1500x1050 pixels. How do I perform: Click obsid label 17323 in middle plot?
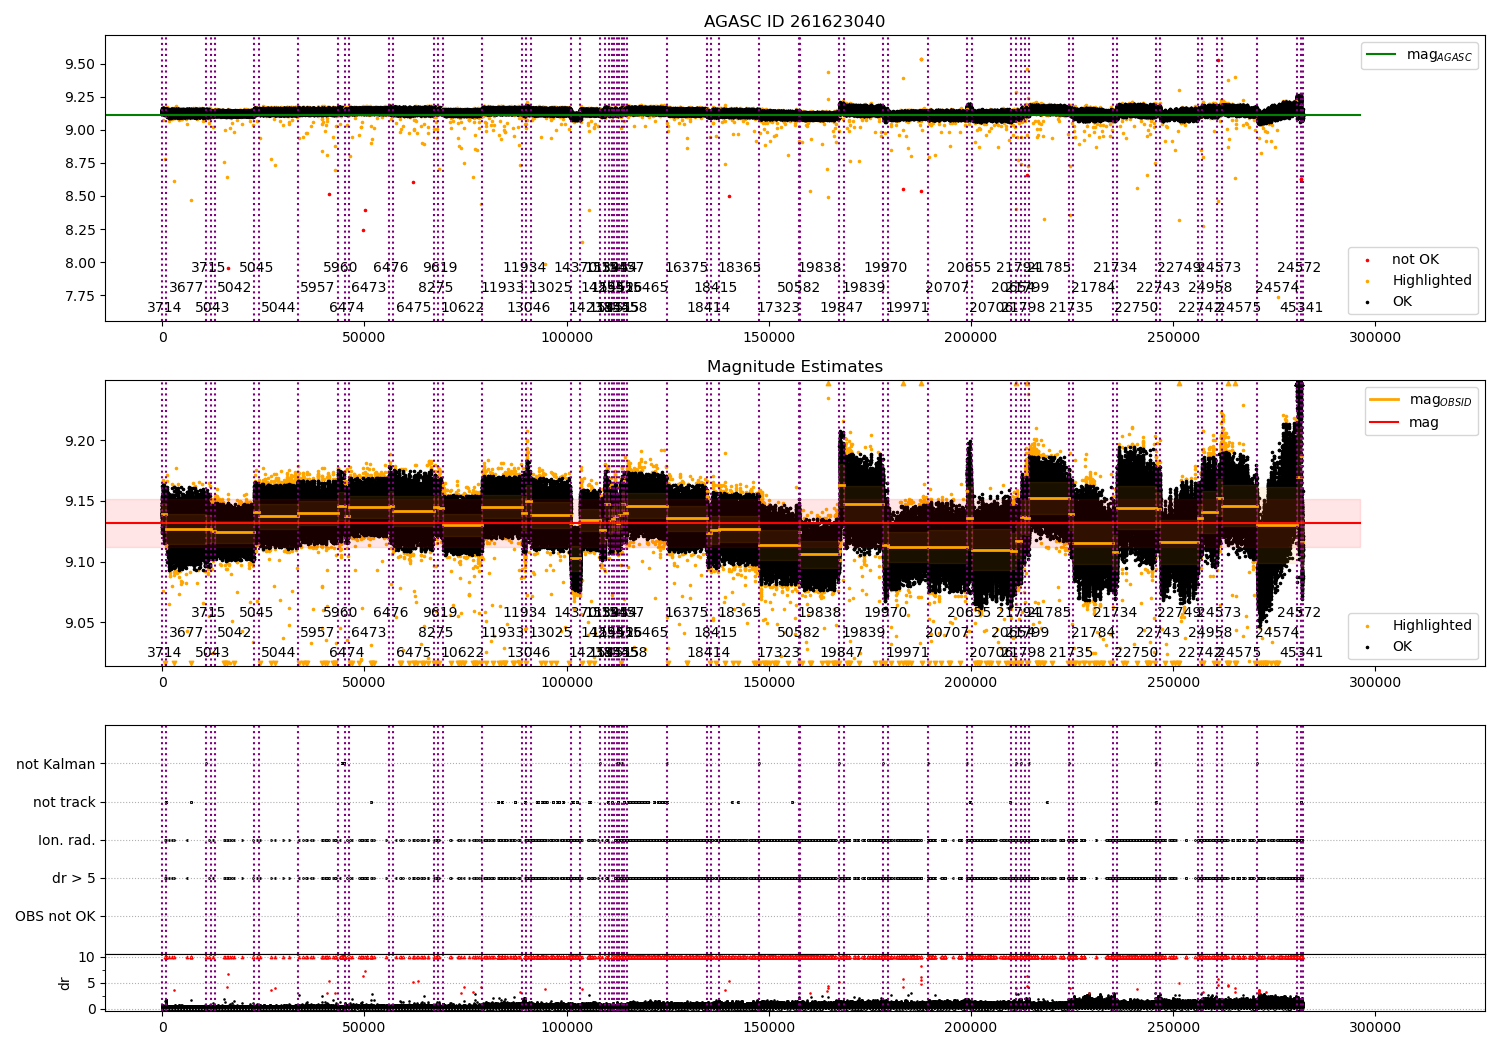(x=779, y=652)
